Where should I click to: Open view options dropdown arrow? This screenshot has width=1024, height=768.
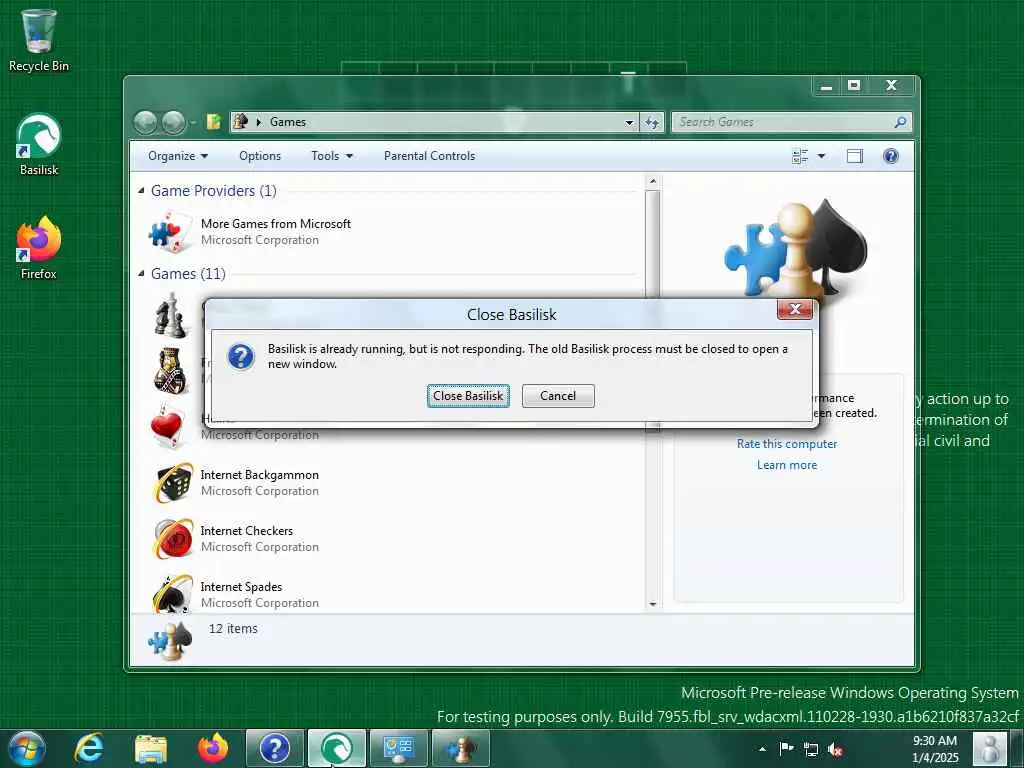click(822, 156)
